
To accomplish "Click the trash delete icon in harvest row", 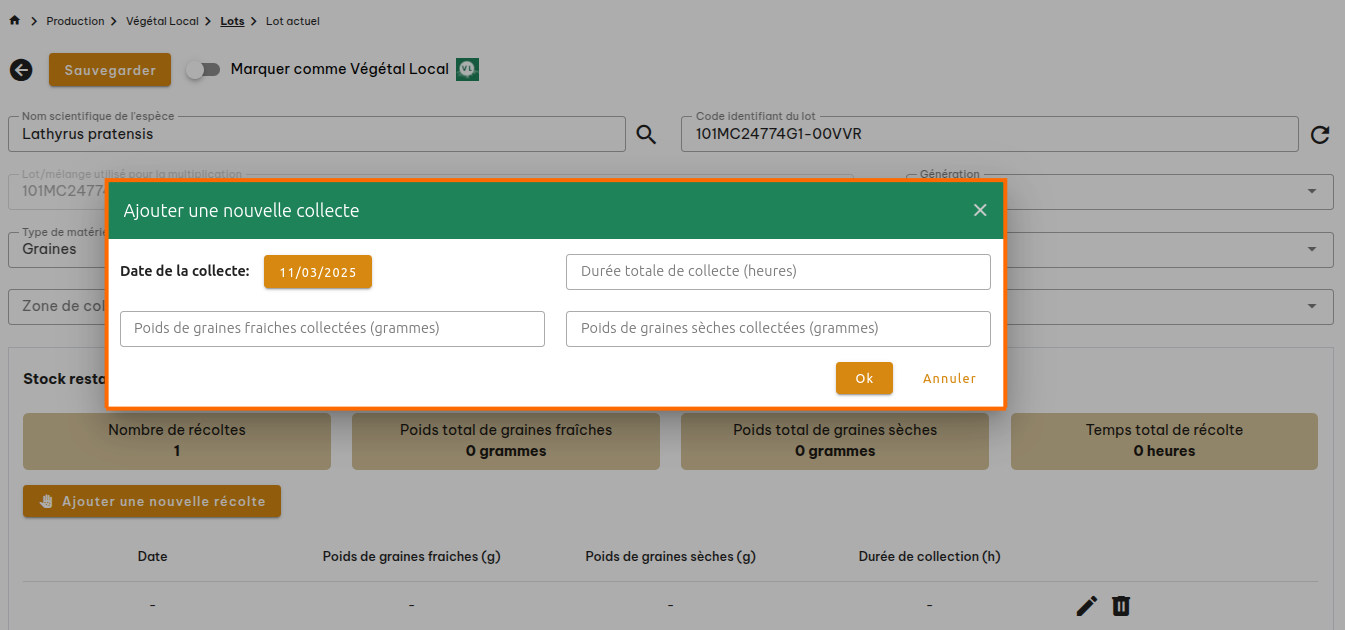I will [x=1122, y=606].
